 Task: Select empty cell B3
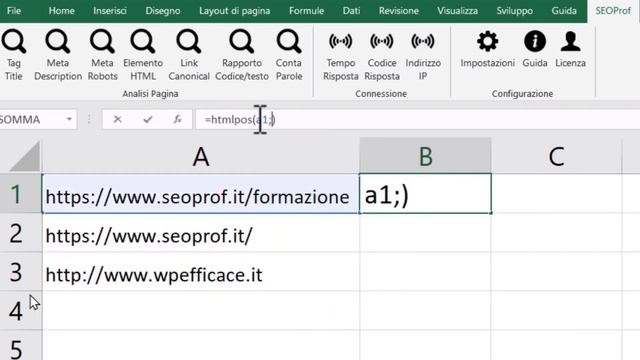click(x=425, y=271)
